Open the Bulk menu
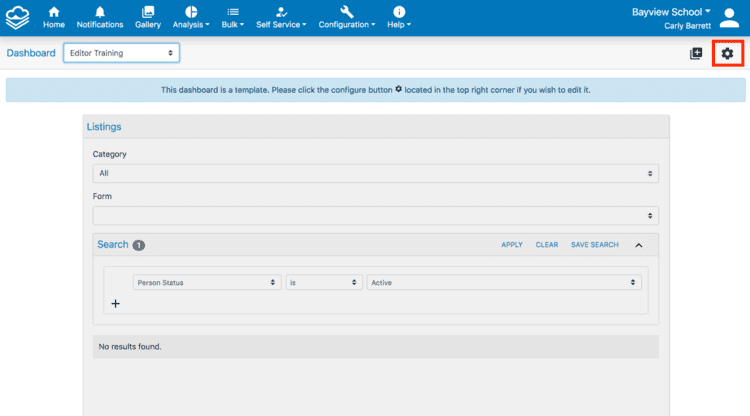Viewport: 750px width, 416px height. pos(232,18)
